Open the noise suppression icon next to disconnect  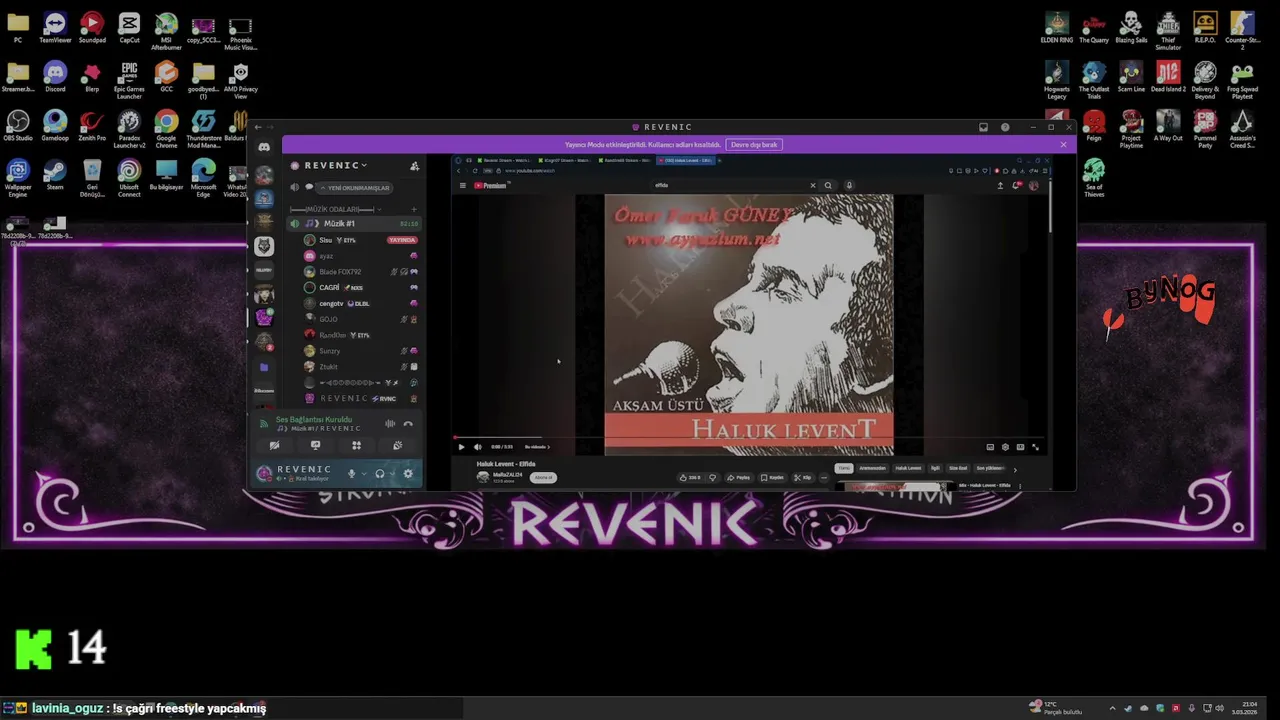[390, 423]
